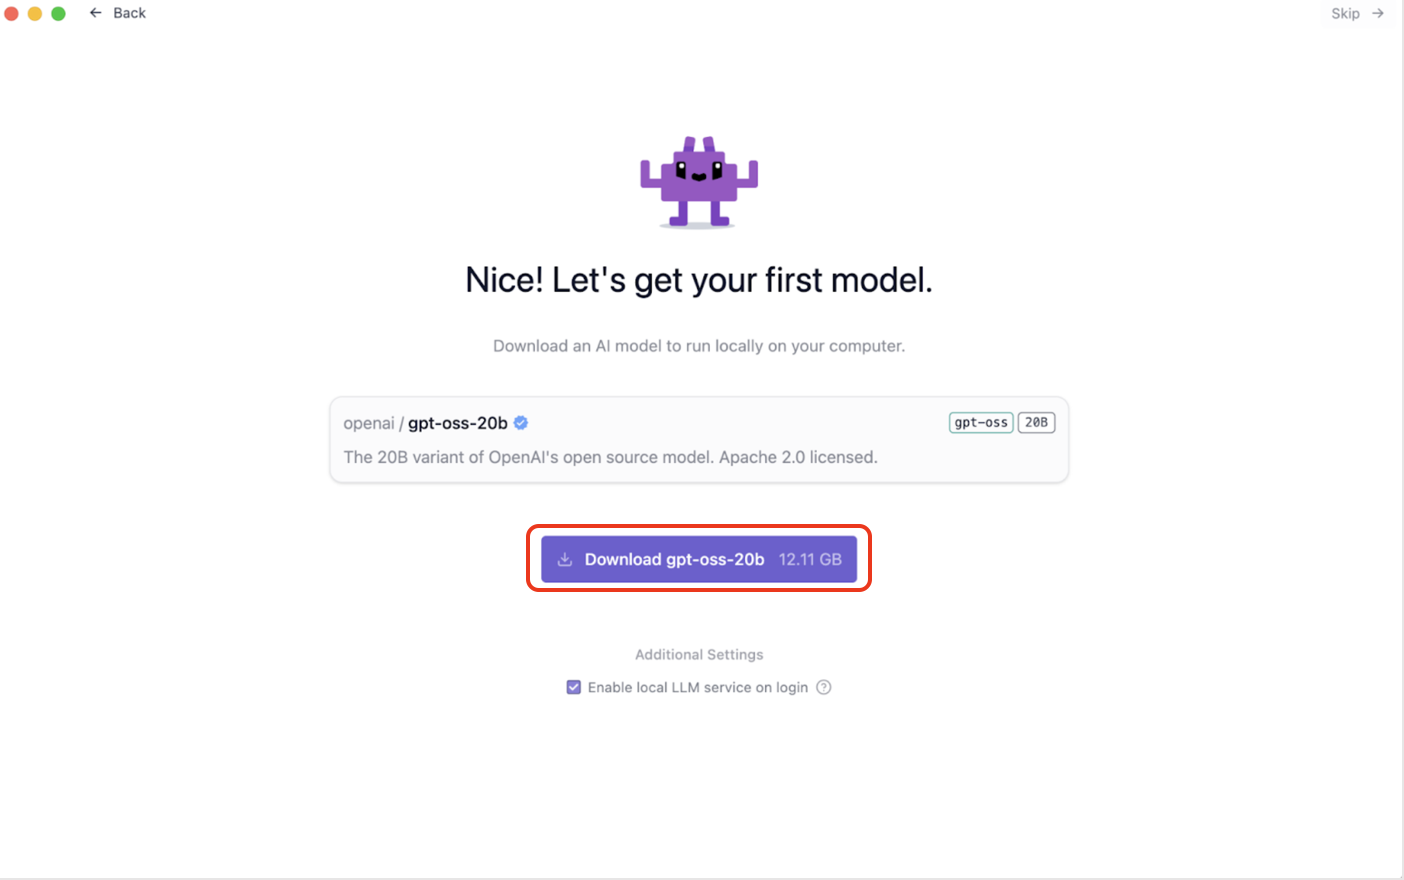Click the help question mark icon
1404x880 pixels.
(x=824, y=687)
